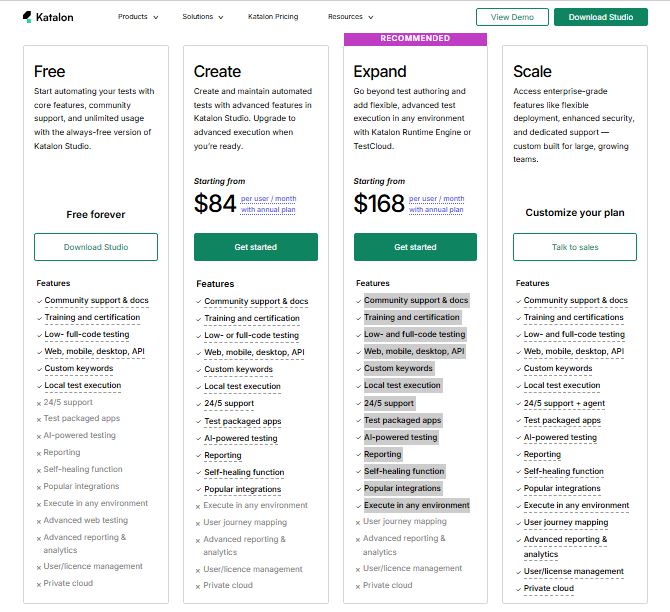This screenshot has width=670, height=612.
Task: Click checkmark icon beside Expand plan's Reporting
Action: [359, 454]
